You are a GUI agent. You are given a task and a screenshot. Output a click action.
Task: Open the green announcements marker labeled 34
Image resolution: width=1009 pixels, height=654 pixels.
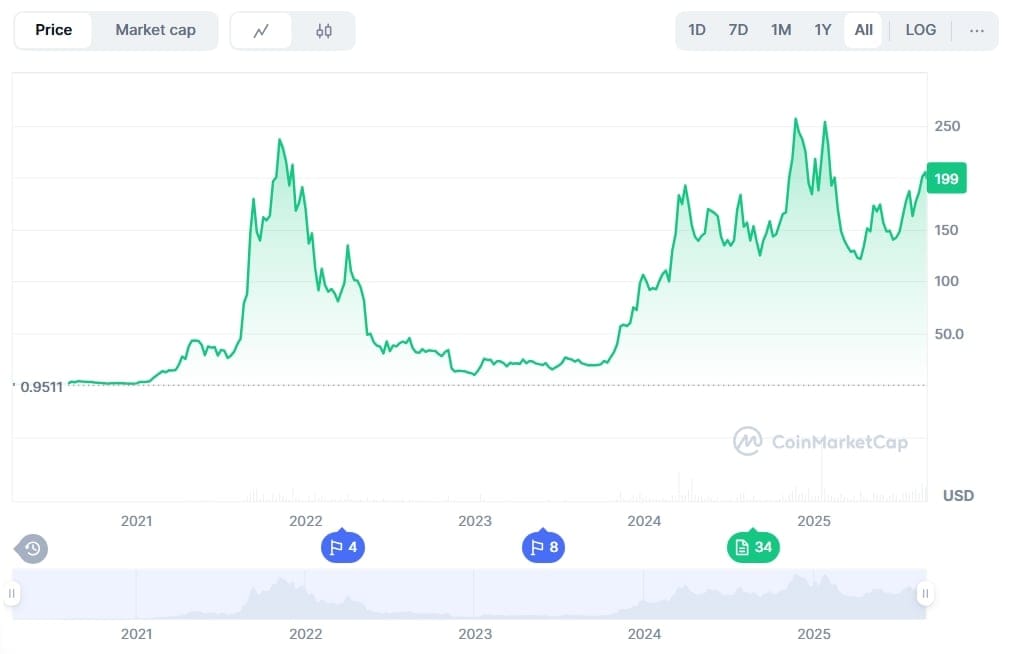click(x=753, y=547)
